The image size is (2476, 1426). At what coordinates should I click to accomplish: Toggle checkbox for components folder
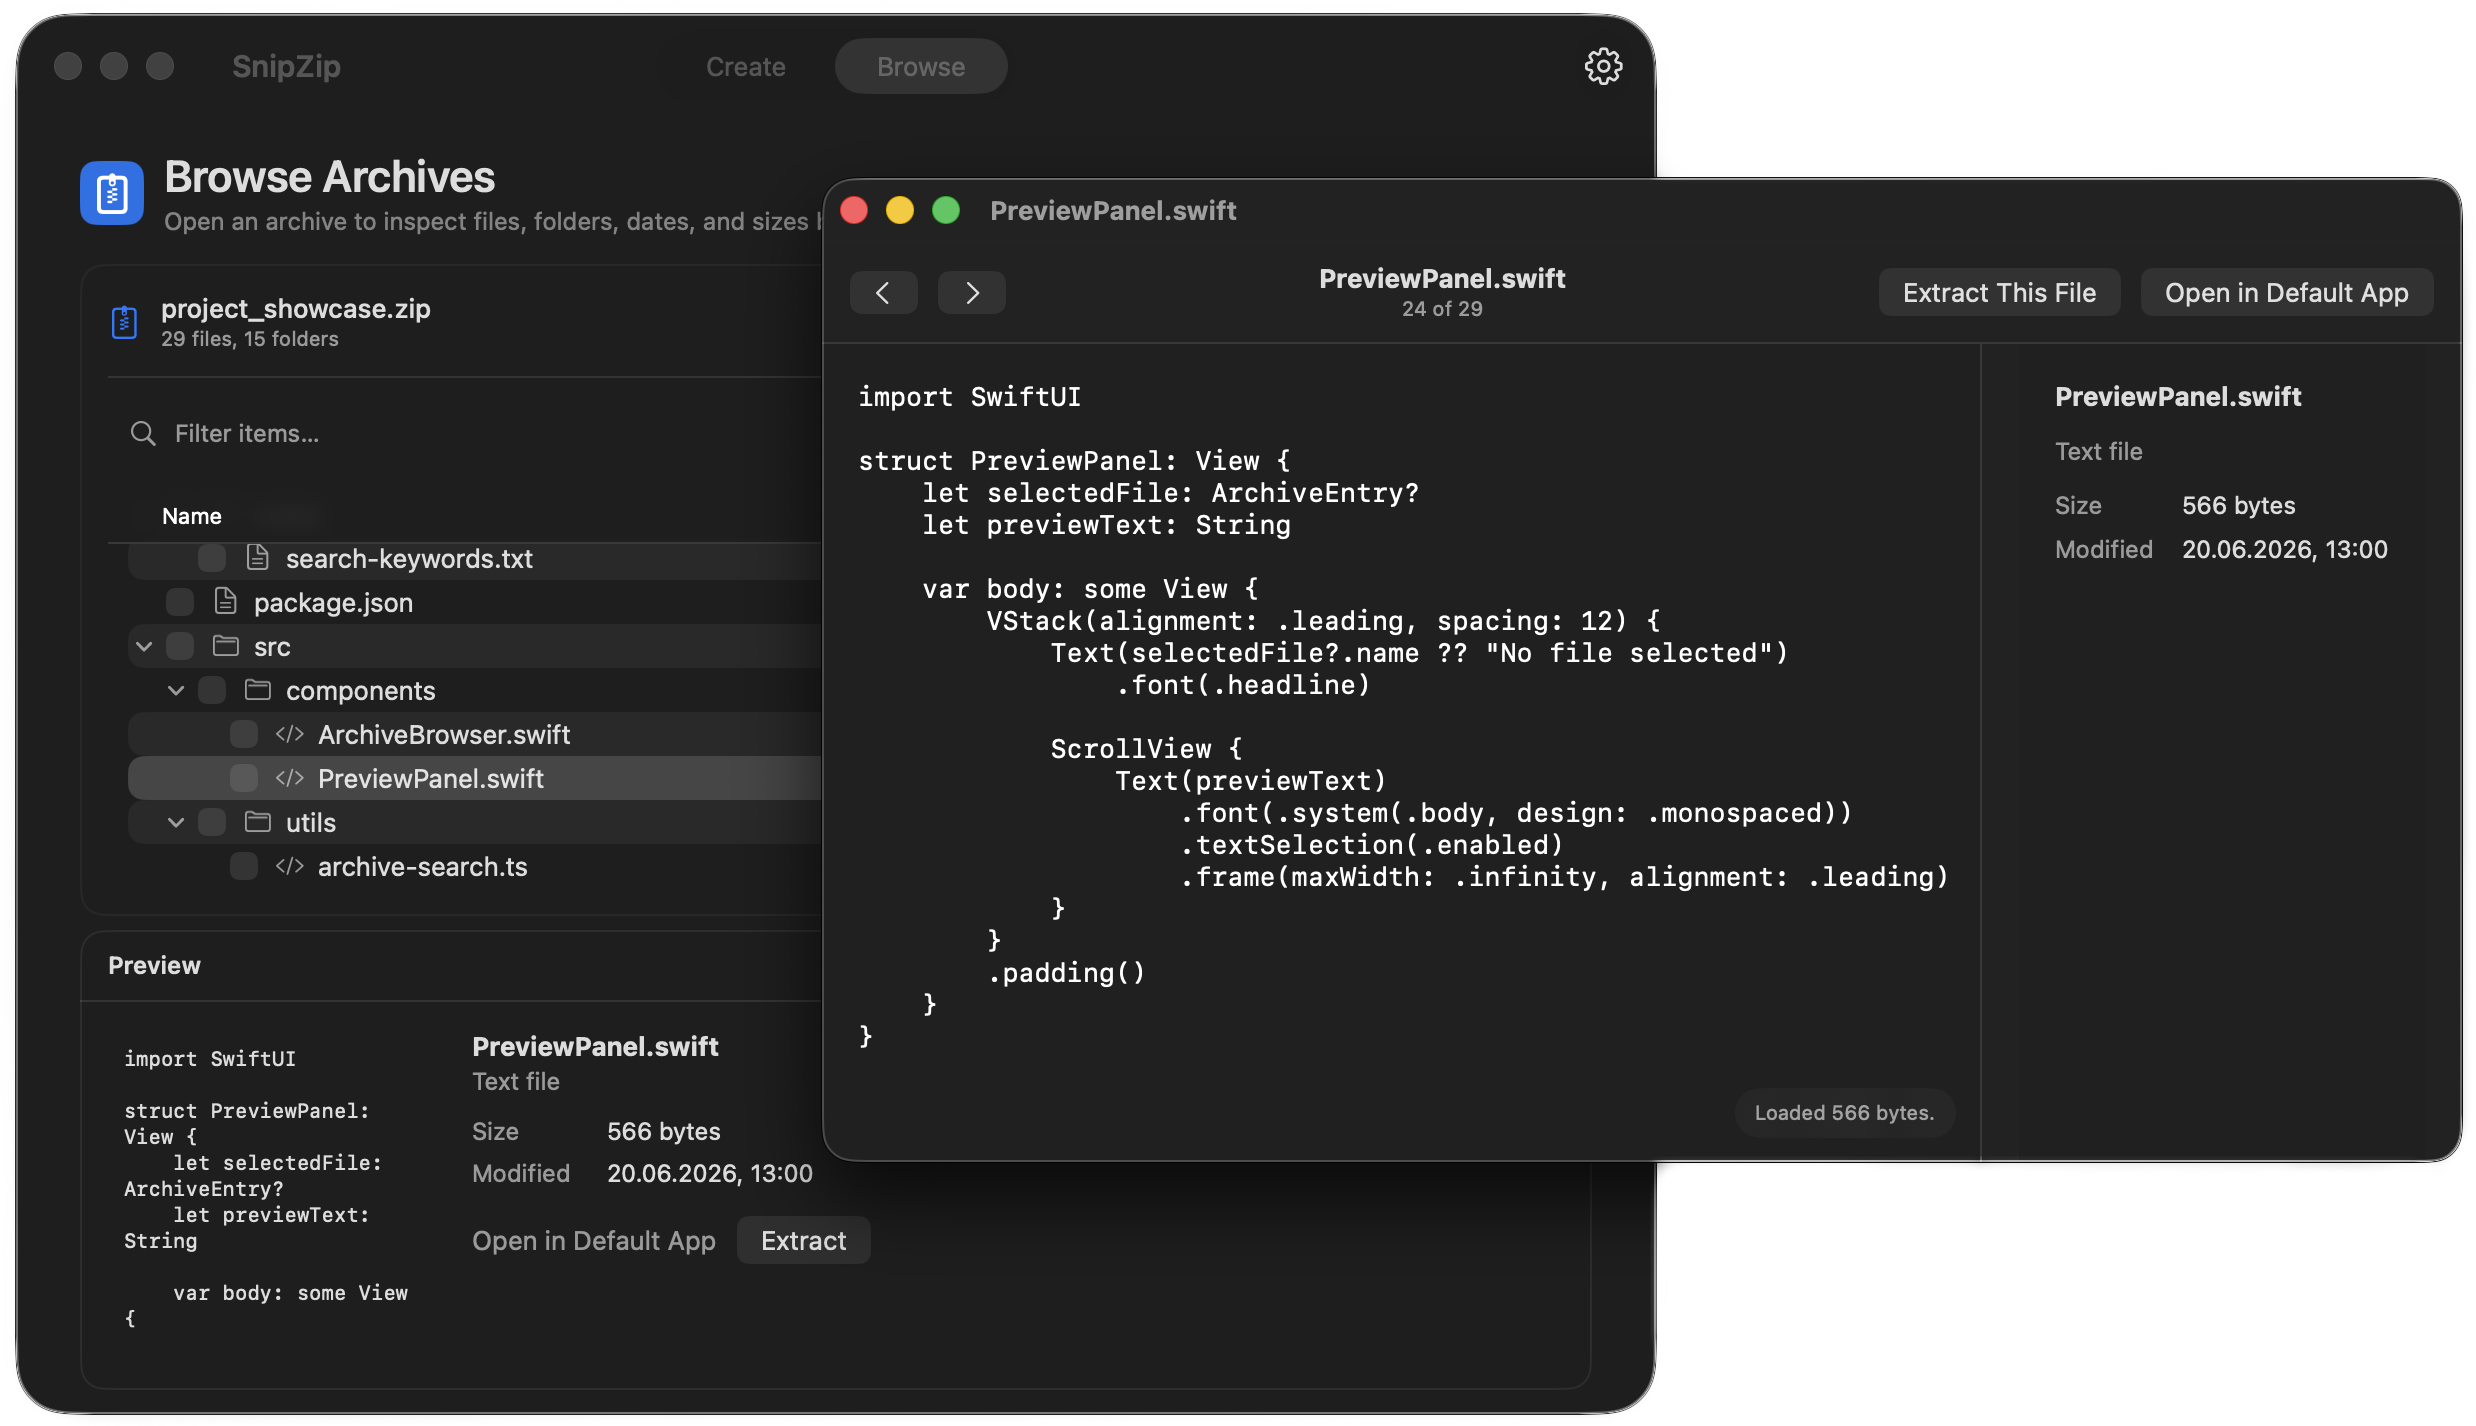212,690
